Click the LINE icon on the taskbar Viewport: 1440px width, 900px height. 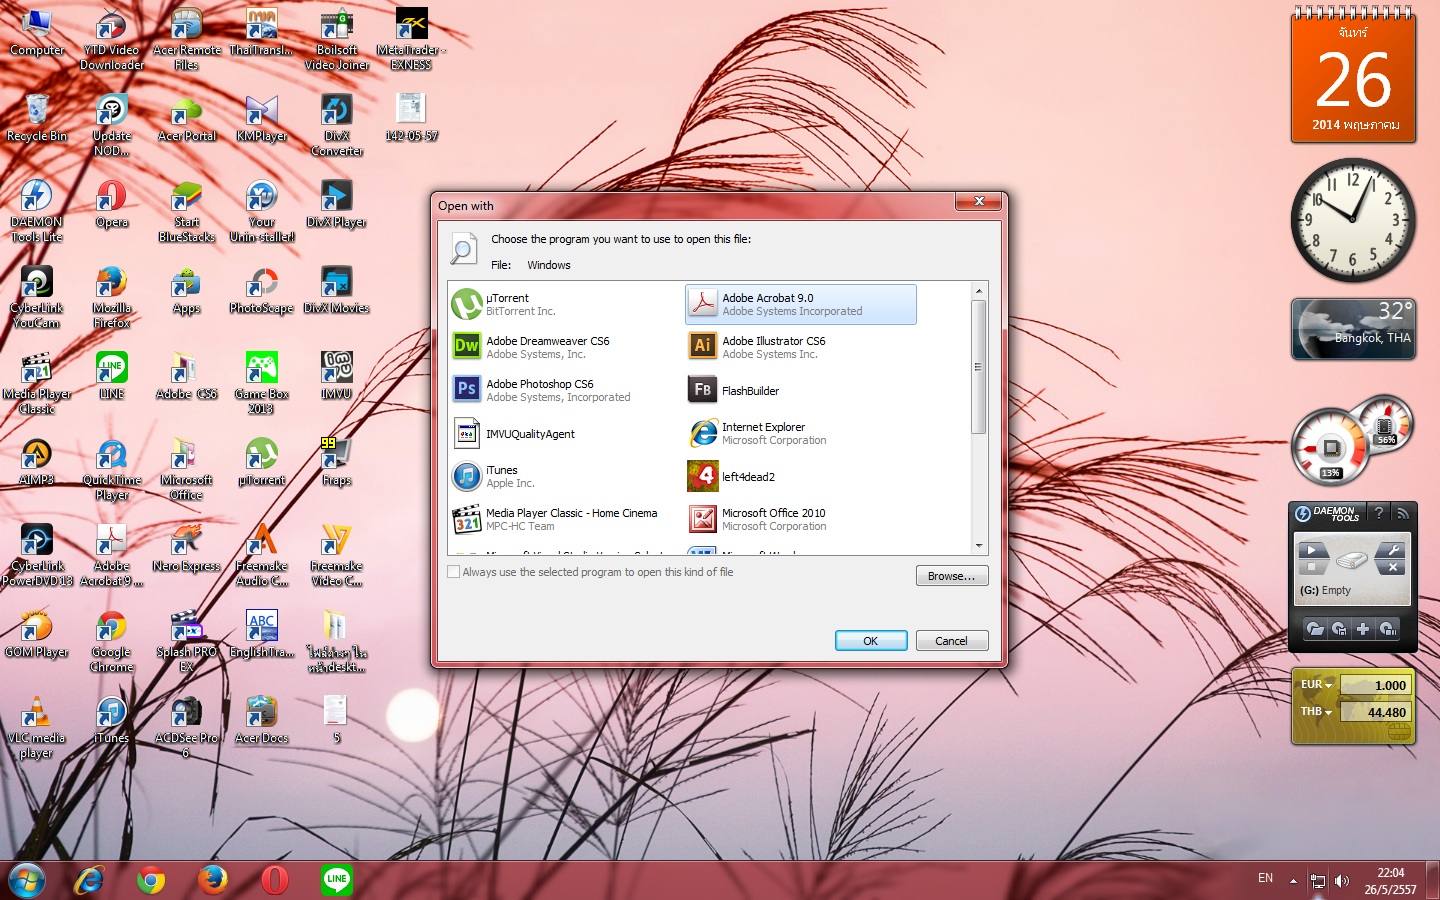tap(336, 880)
